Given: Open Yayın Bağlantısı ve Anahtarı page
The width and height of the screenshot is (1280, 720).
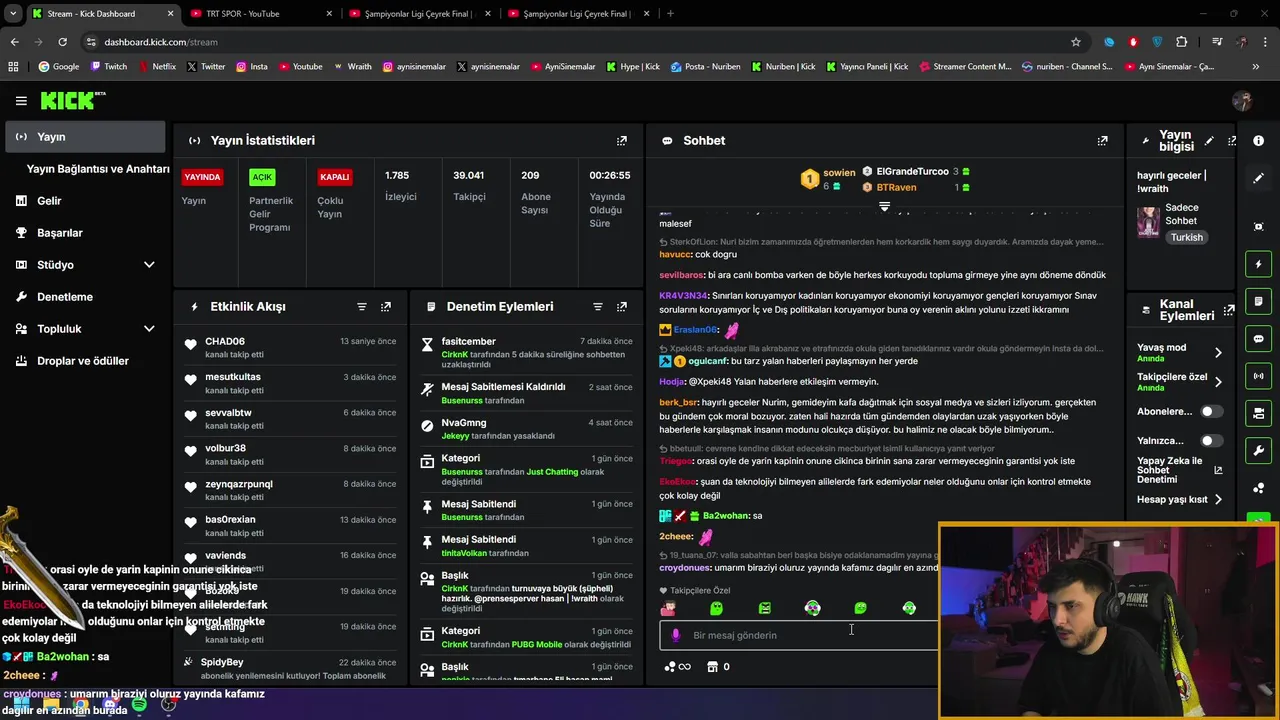Looking at the screenshot, I should 98,169.
